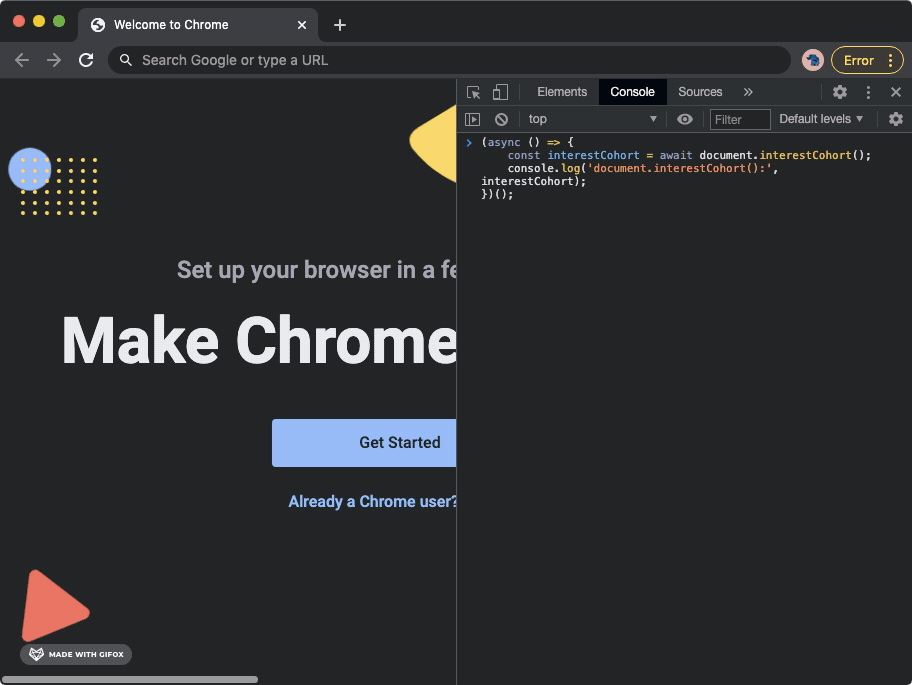Screen dimensions: 912x685
Task: Open DevTools customize three-dot menu
Action: (x=868, y=92)
